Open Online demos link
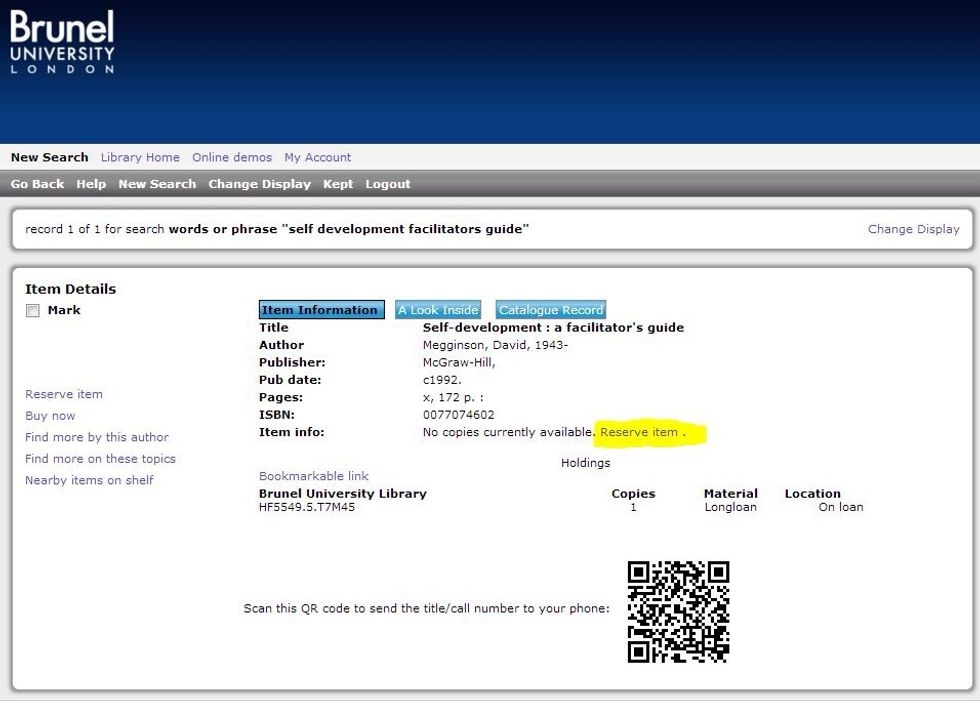The image size is (980, 701). tap(232, 157)
